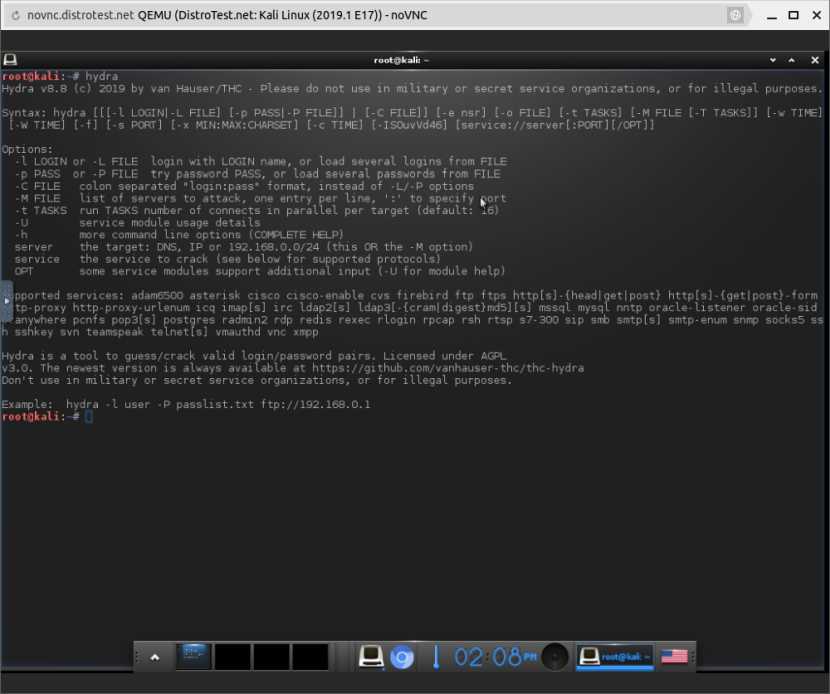Switch to the second virtual desktop in the pager
The height and width of the screenshot is (694, 830).
pos(232,657)
